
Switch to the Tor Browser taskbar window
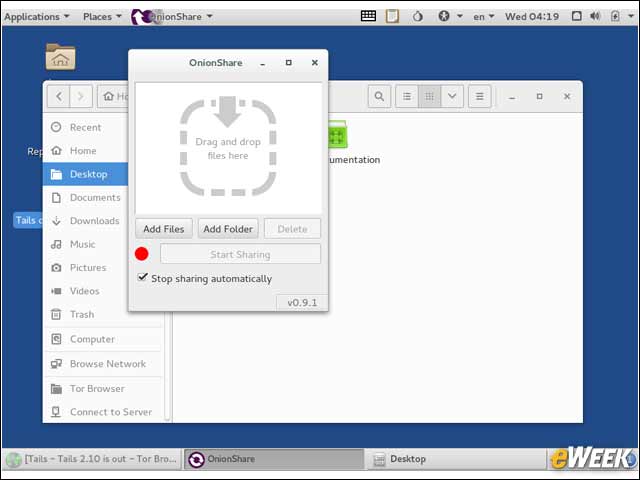91,459
